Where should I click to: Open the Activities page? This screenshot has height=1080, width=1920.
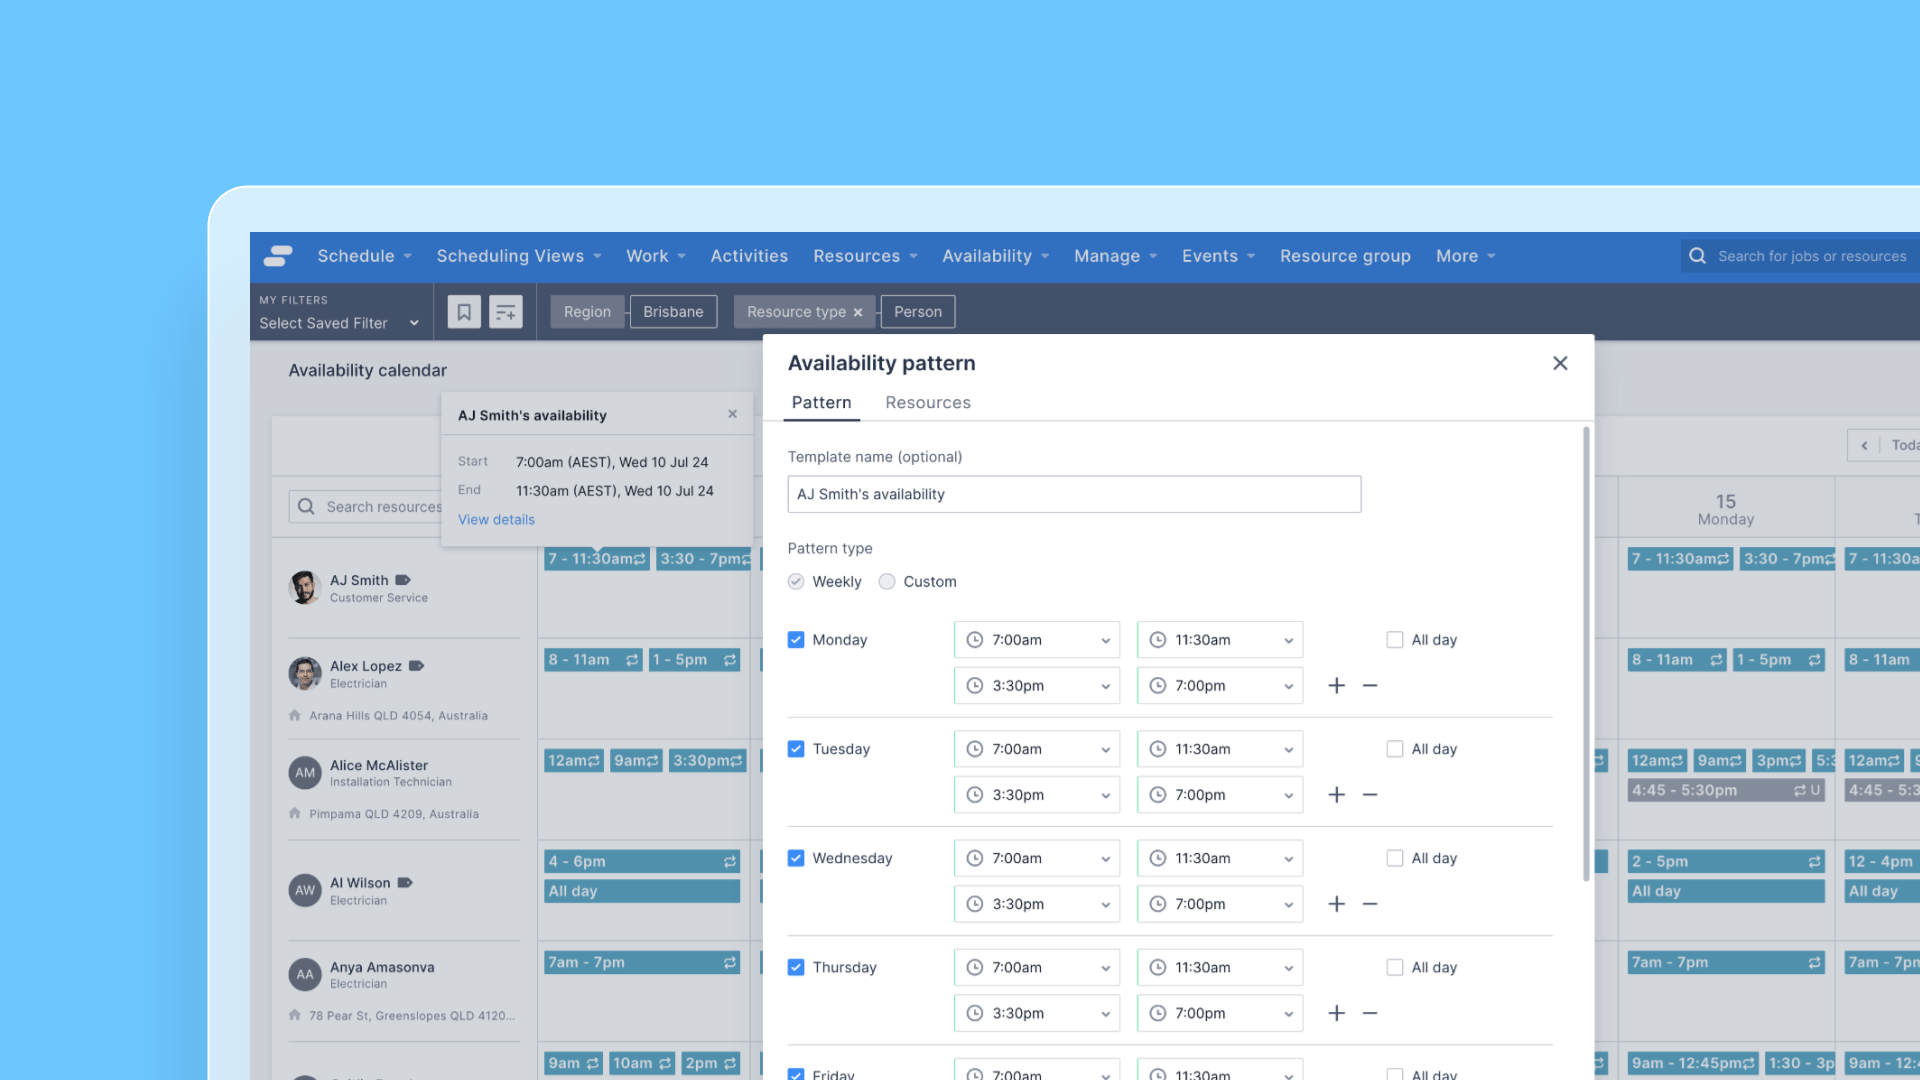749,256
